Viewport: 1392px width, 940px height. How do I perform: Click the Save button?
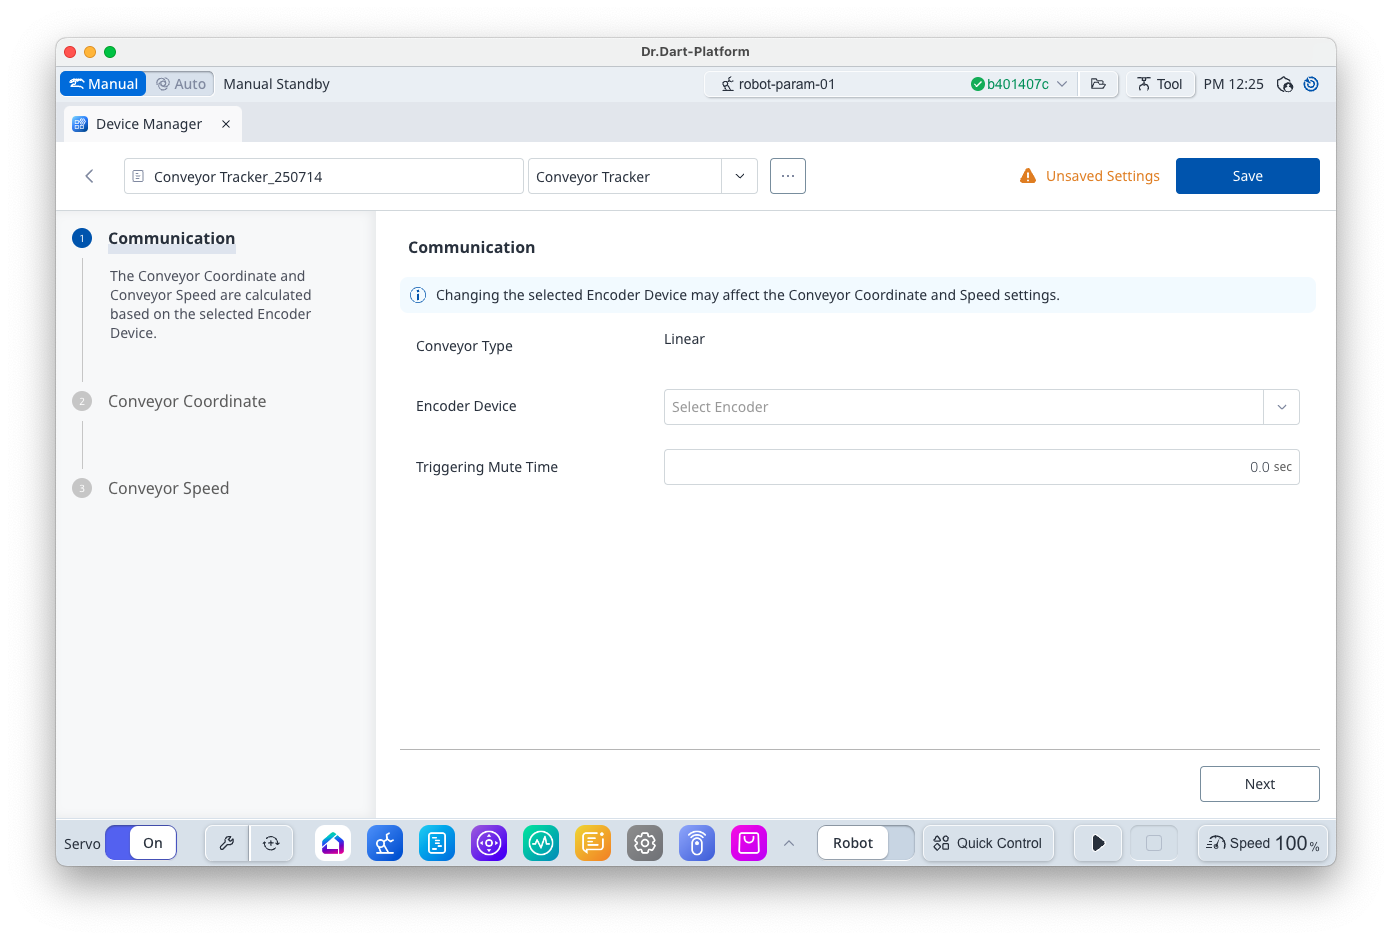click(x=1247, y=176)
